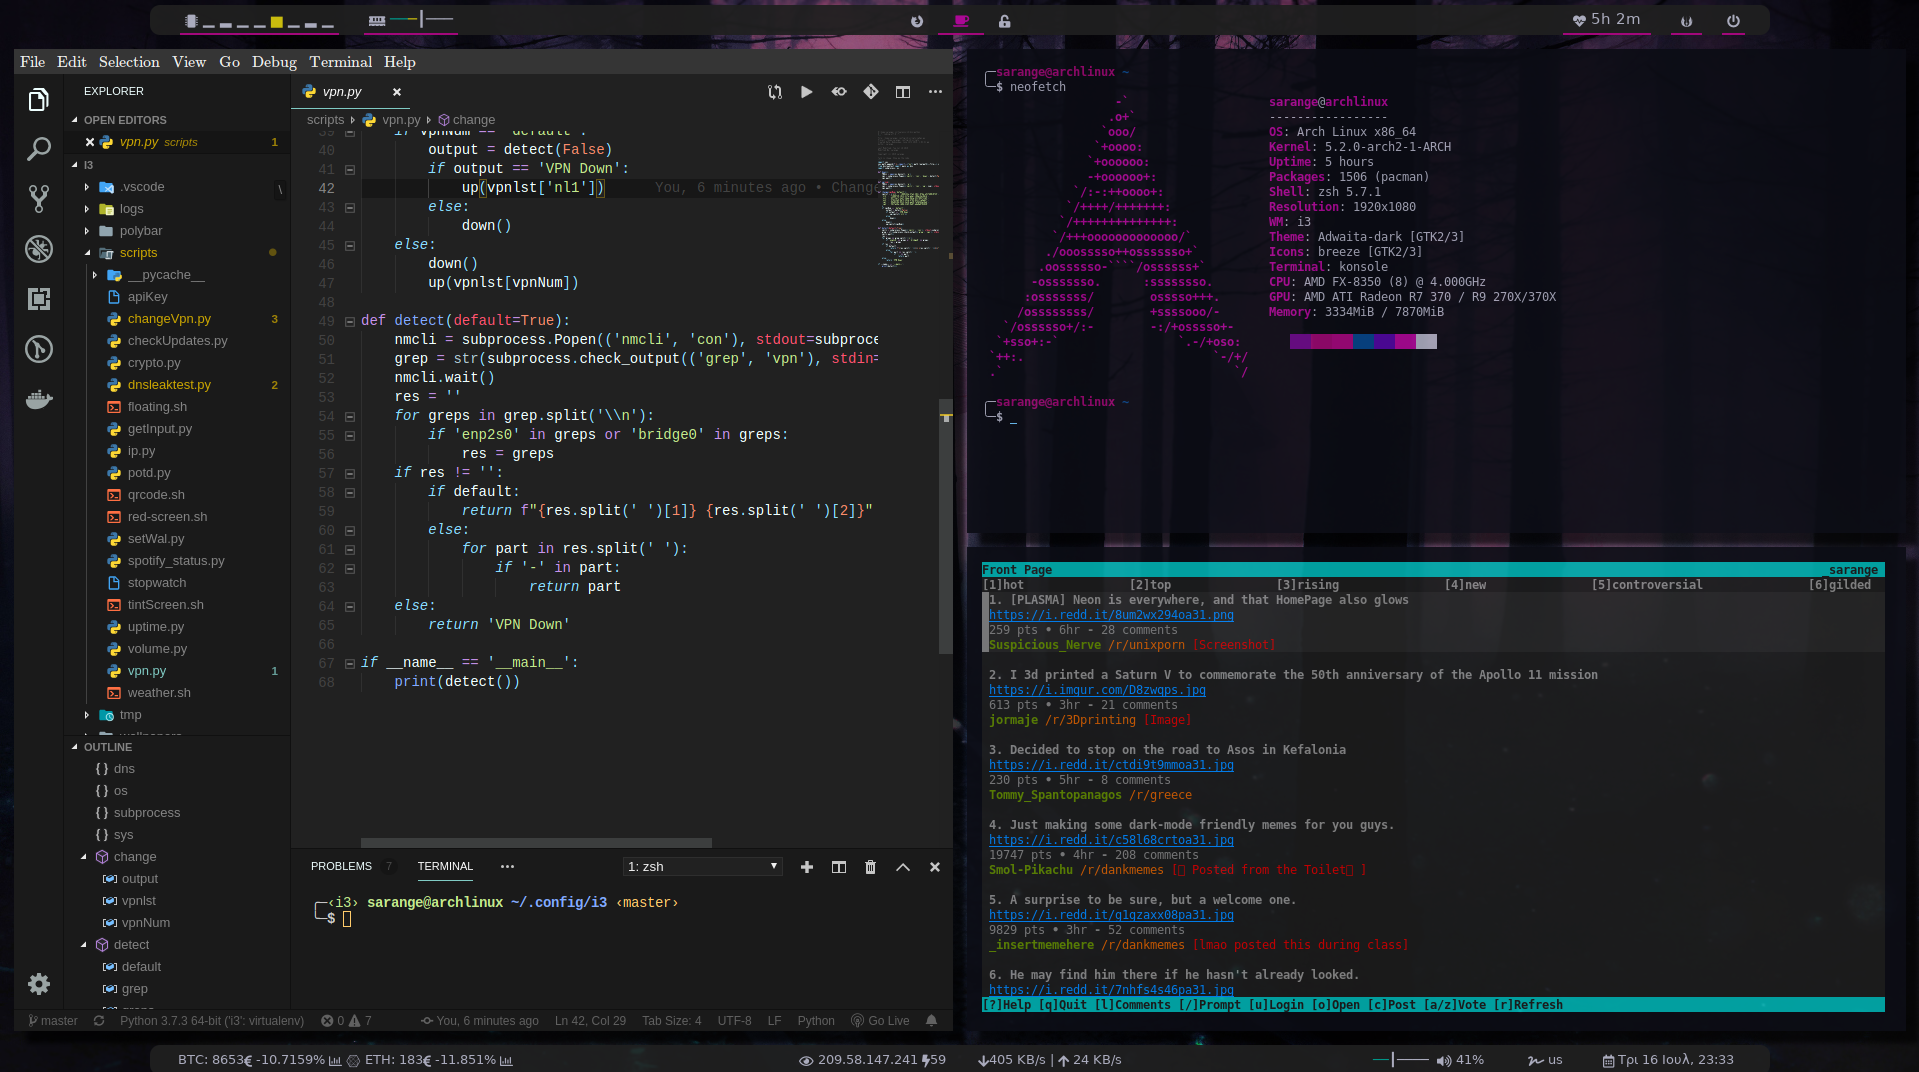The image size is (1919, 1072).
Task: Open the File menu
Action: coord(32,62)
